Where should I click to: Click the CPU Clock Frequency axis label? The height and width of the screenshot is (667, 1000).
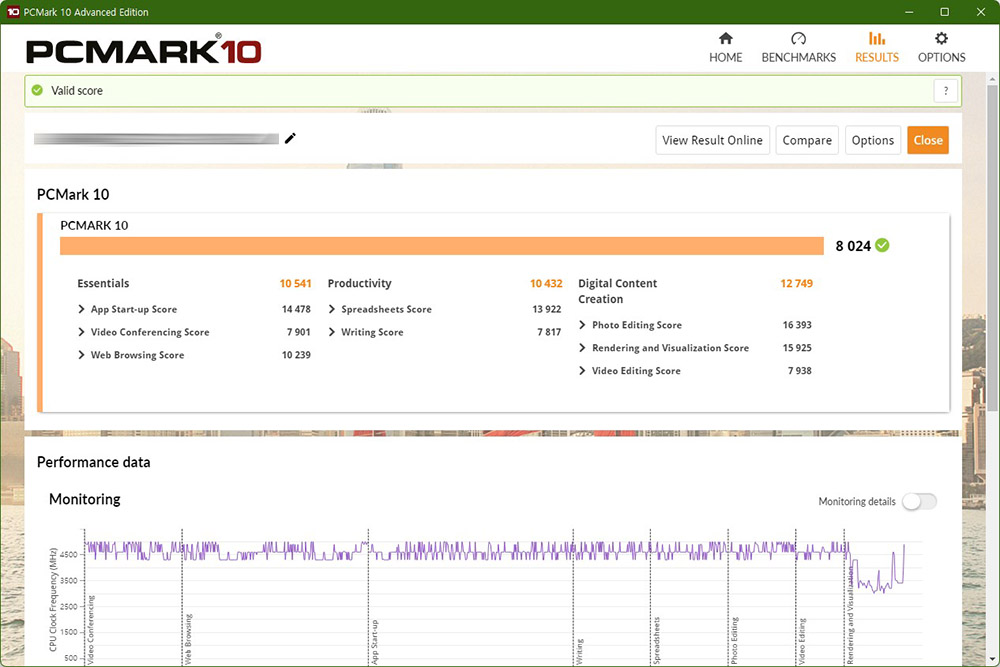53,599
